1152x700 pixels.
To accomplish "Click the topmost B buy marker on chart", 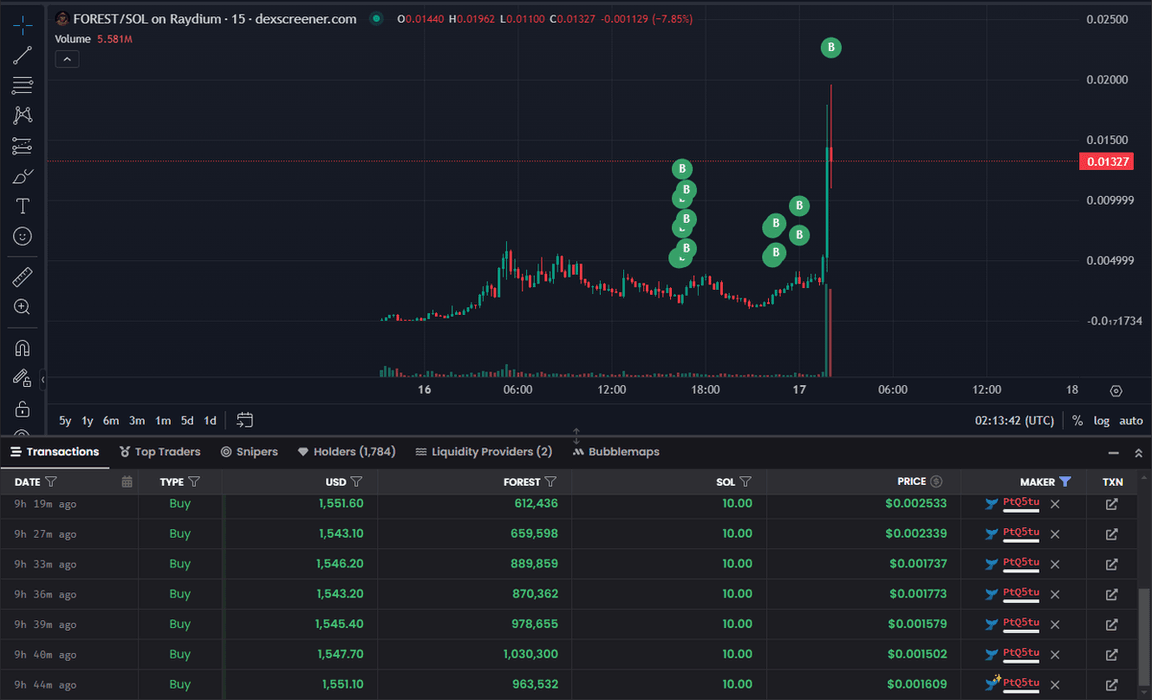I will pos(831,48).
